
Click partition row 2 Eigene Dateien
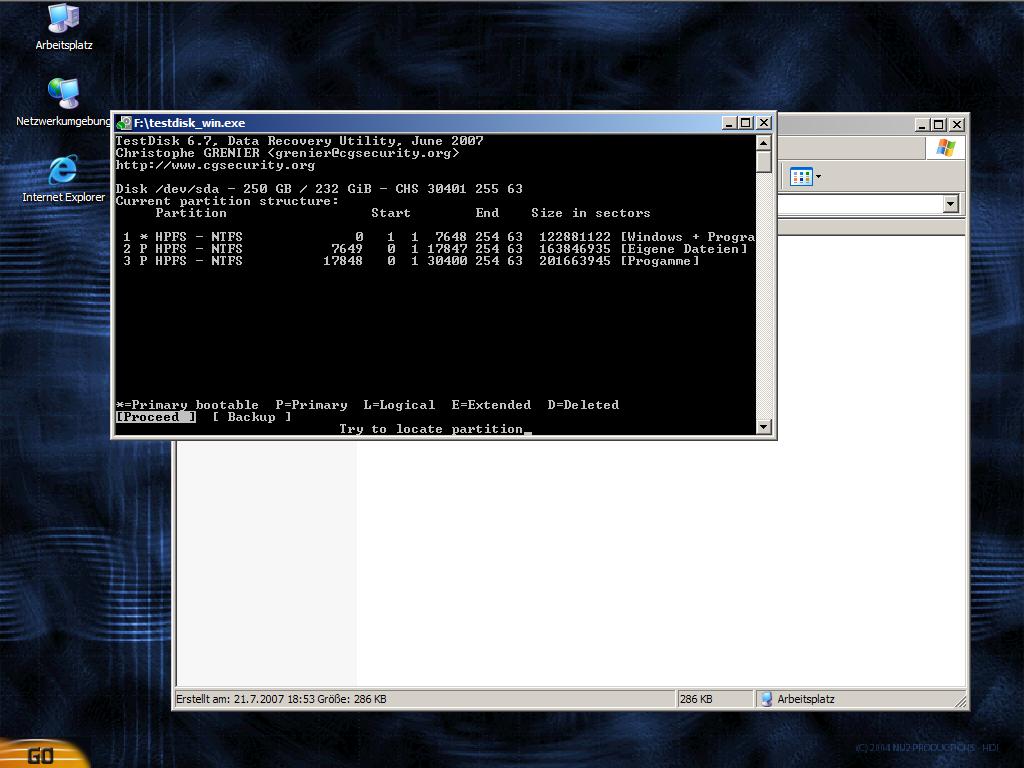coord(436,249)
